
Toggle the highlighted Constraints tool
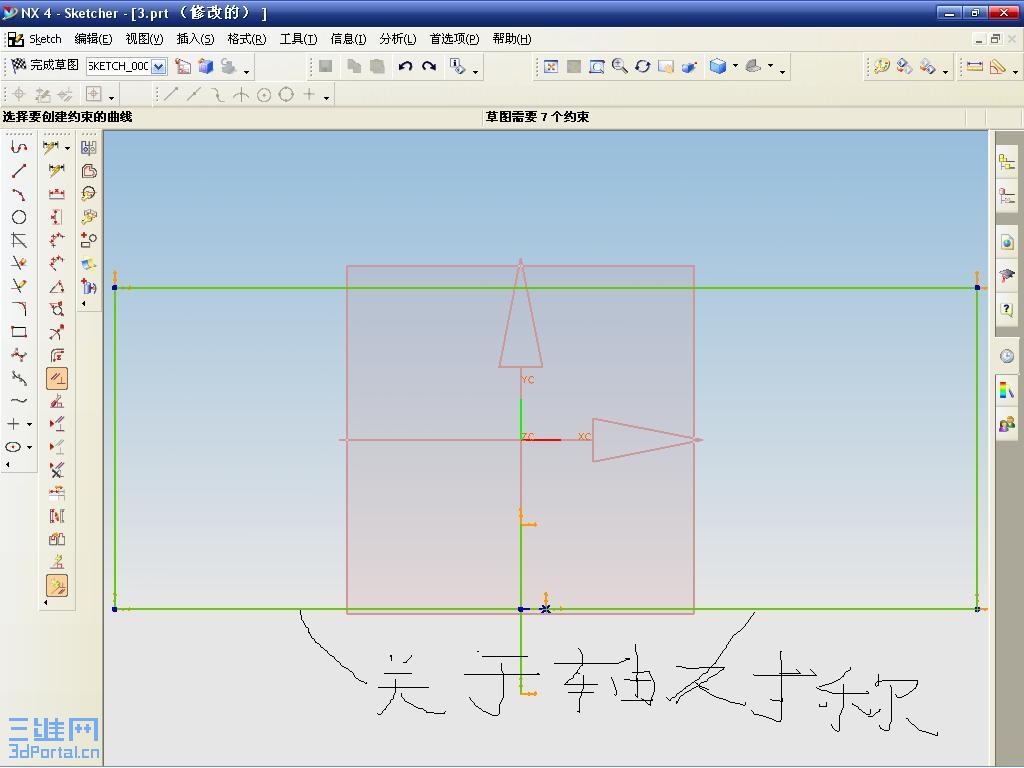coord(57,379)
